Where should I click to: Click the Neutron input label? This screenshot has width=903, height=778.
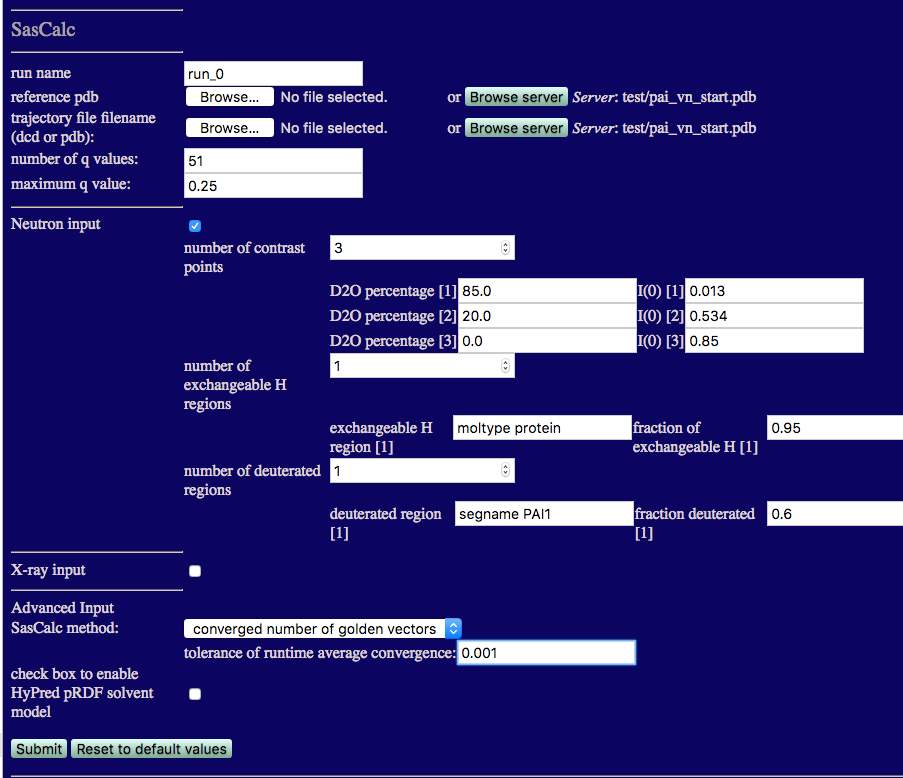[x=55, y=223]
